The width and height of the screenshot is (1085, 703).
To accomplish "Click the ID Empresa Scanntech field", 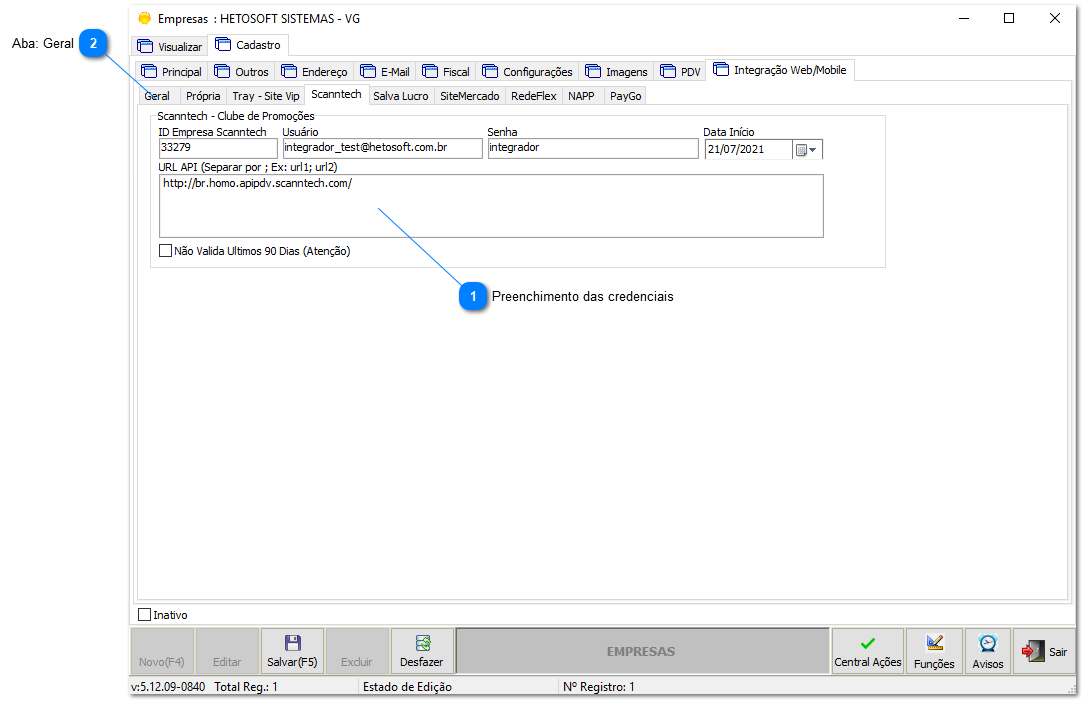I will point(217,148).
